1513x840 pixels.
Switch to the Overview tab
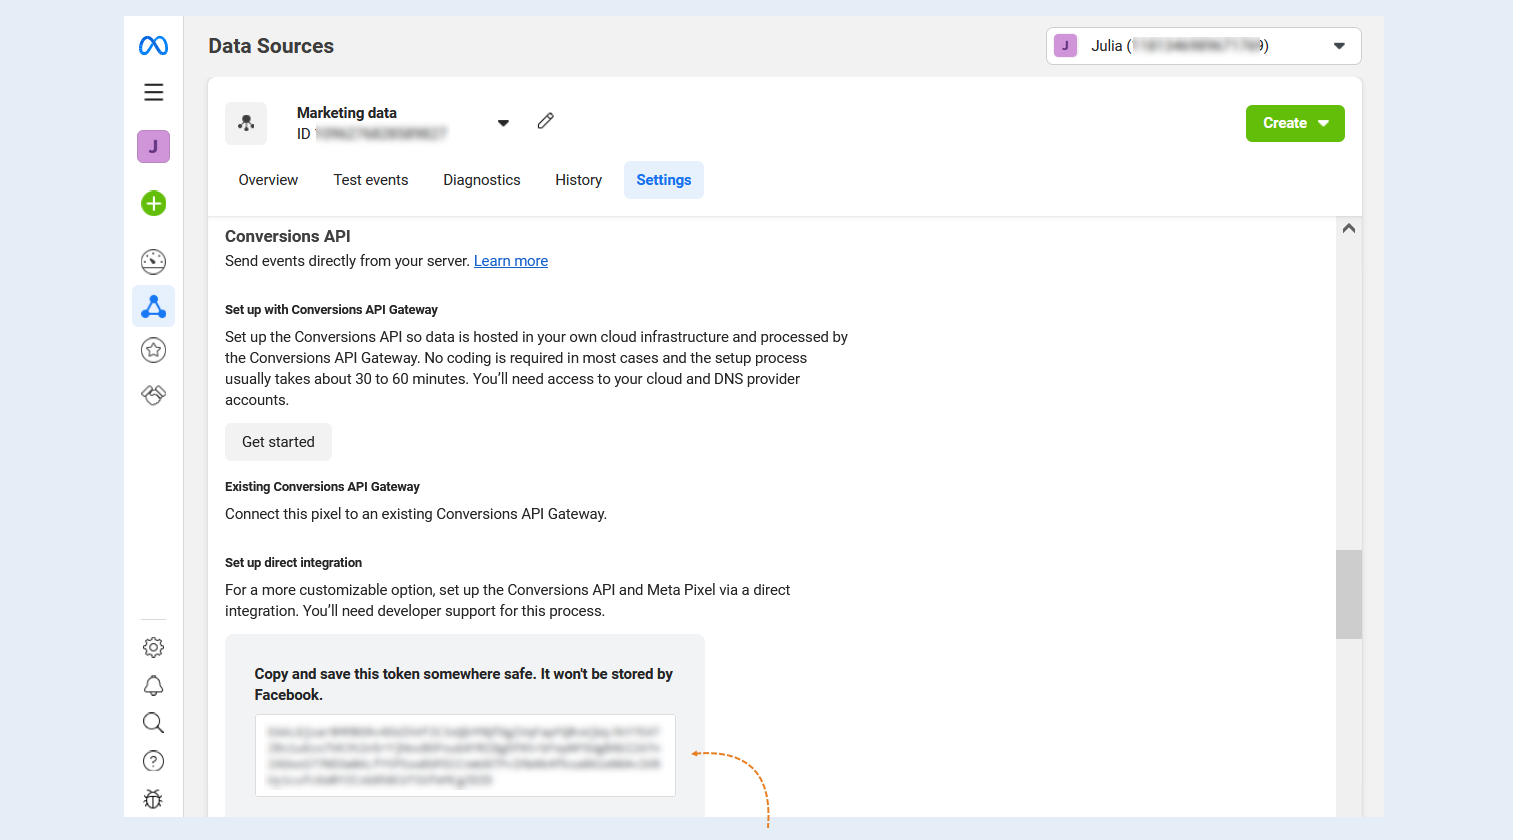point(268,180)
